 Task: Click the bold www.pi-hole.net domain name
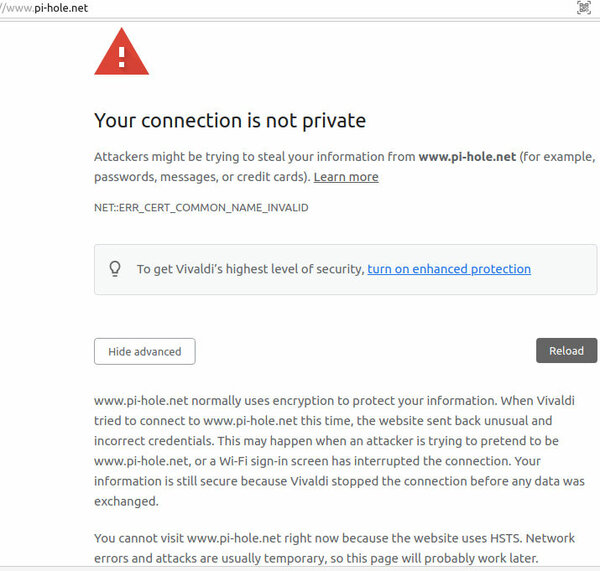pos(467,157)
